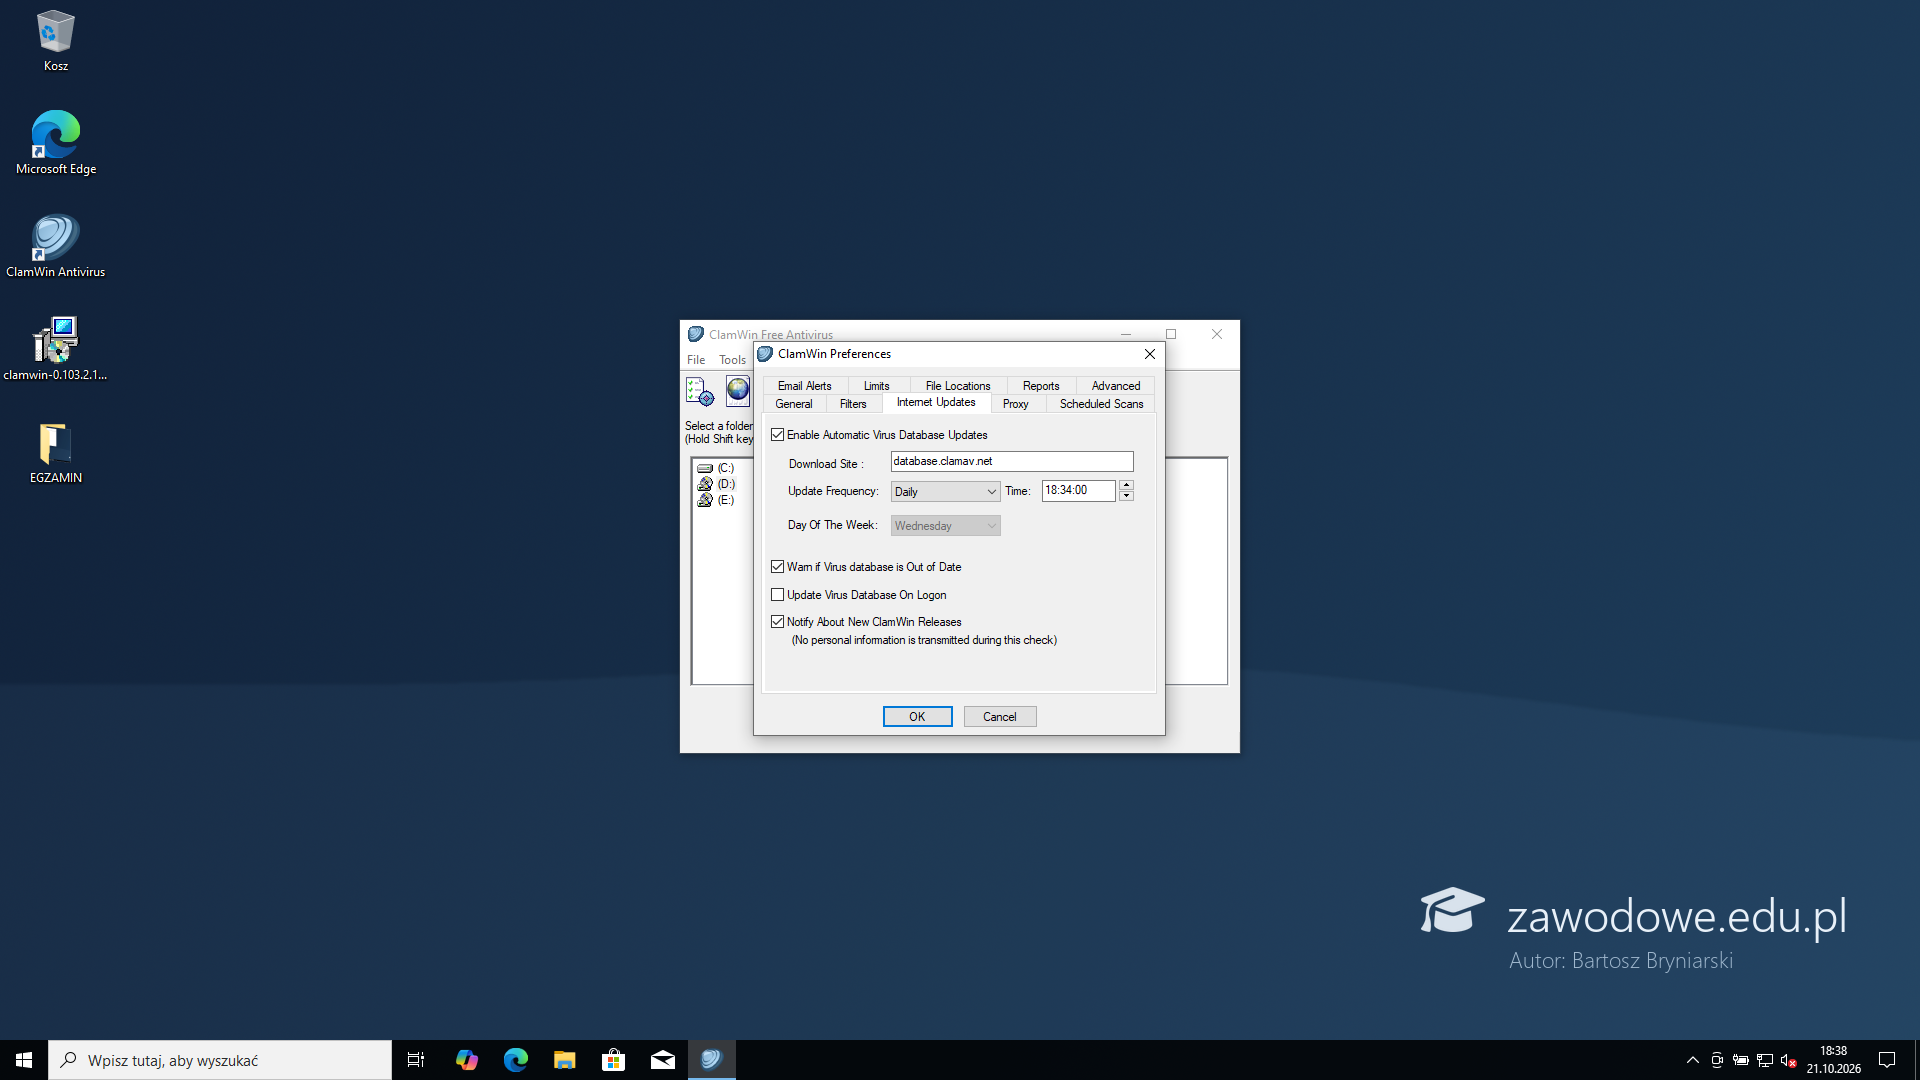Click the globe update toolbar icon in ClamWin
This screenshot has width=1920, height=1080.
coord(738,391)
